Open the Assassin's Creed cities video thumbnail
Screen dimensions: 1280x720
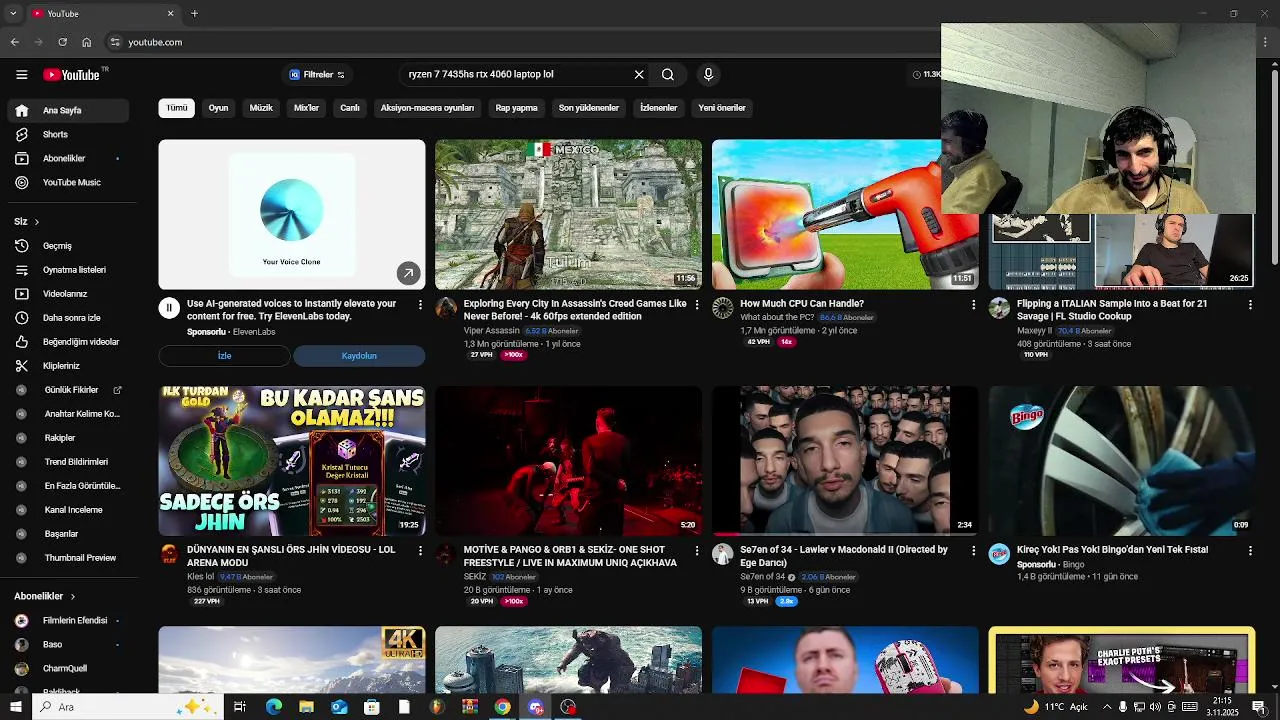pyautogui.click(x=568, y=214)
